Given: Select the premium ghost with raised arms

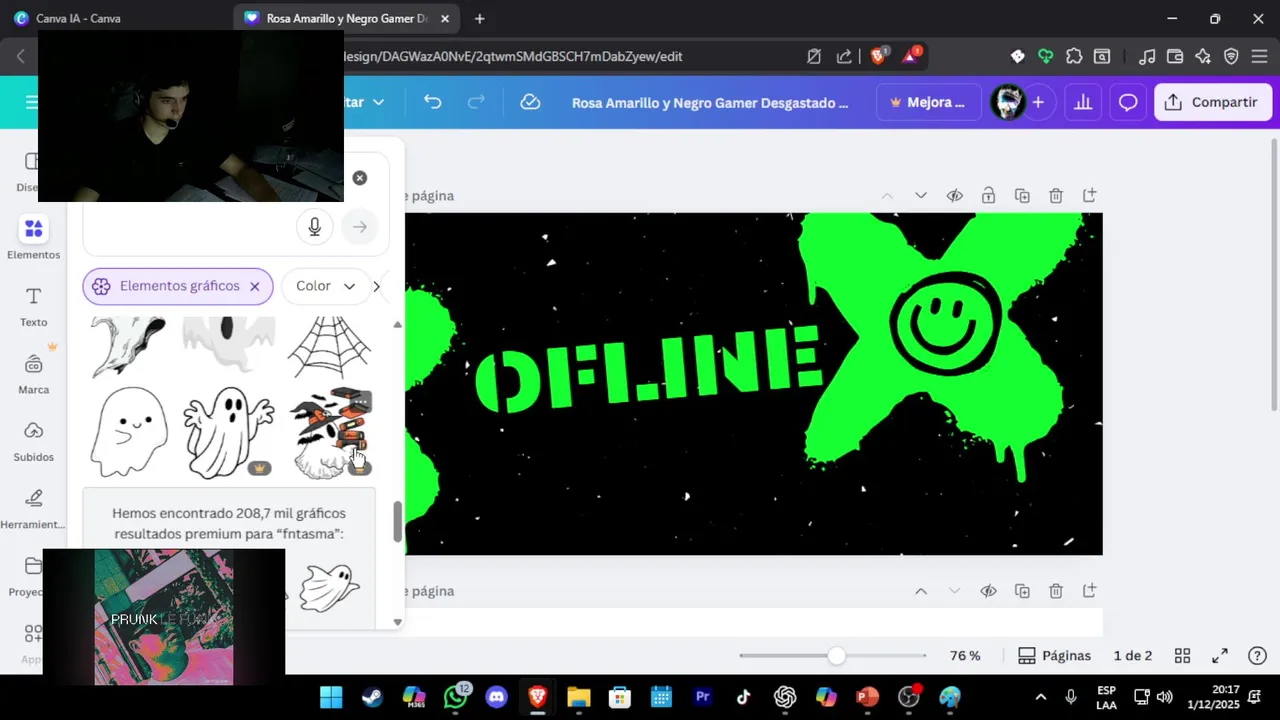Looking at the screenshot, I should pos(229,433).
